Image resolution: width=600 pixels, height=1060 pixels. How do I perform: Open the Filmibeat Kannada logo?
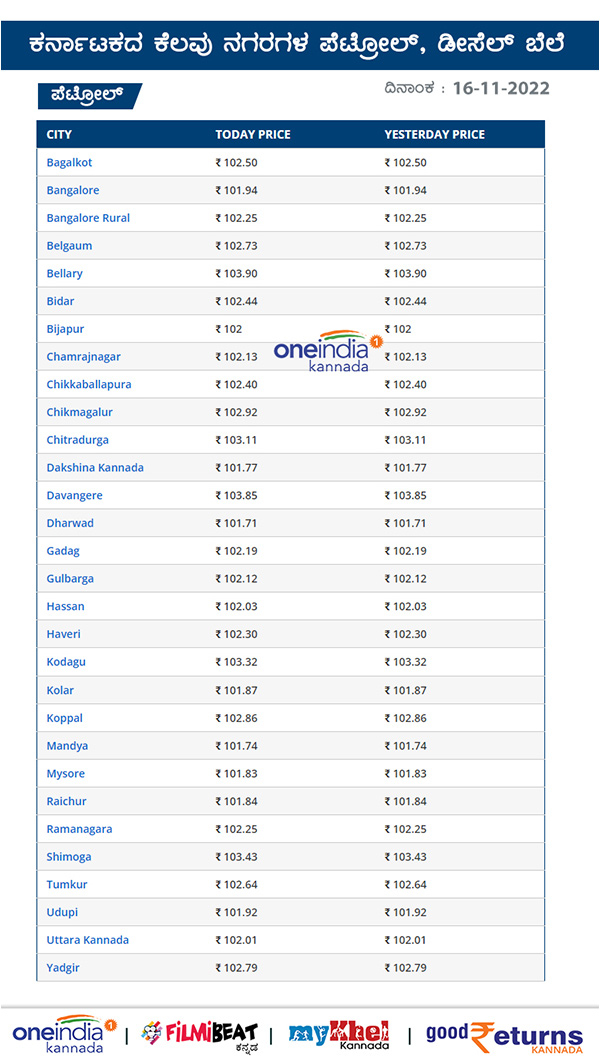coord(199,1033)
